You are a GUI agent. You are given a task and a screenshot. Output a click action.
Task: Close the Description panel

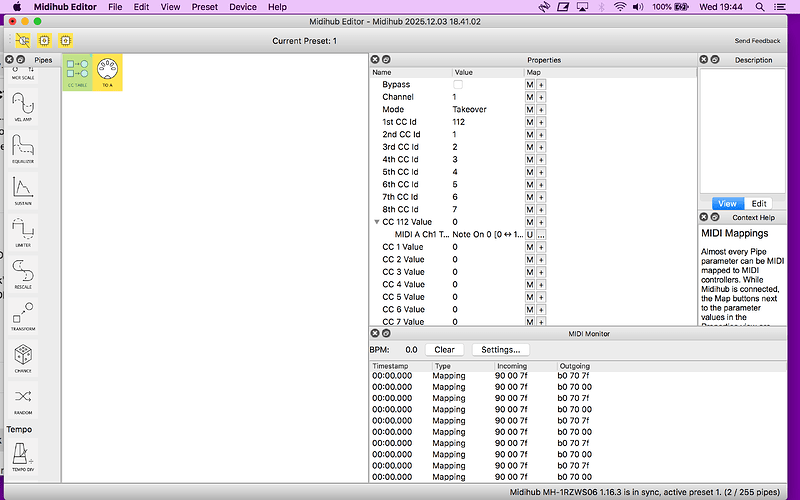(704, 60)
